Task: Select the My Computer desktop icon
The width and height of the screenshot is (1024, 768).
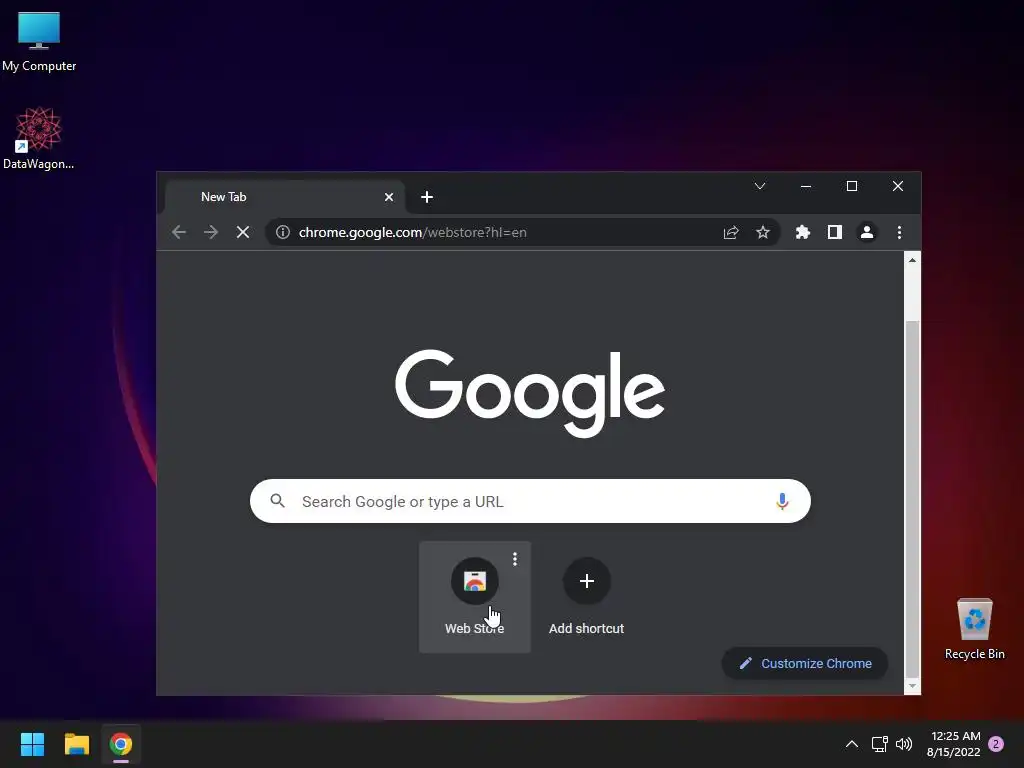Action: (x=39, y=41)
